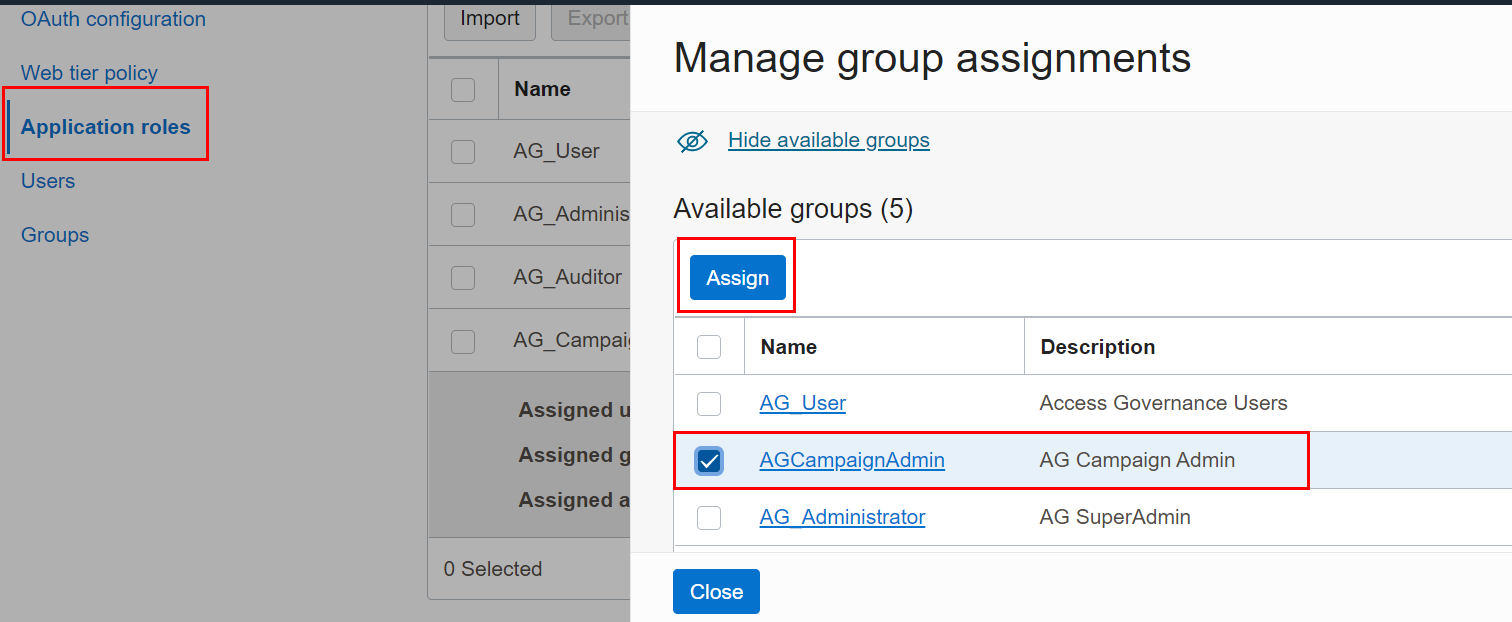Screen dimensions: 1512x622
Task: Check the AG_Campai role row checkbox
Action: pyautogui.click(x=463, y=341)
